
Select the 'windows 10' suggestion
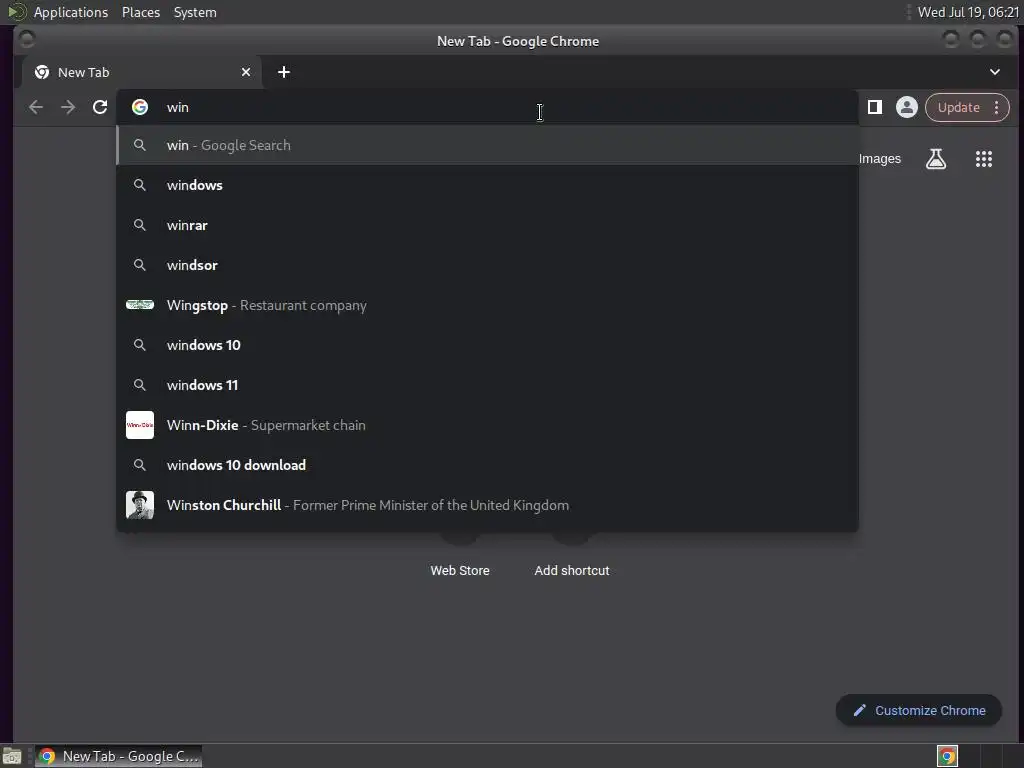coord(487,345)
